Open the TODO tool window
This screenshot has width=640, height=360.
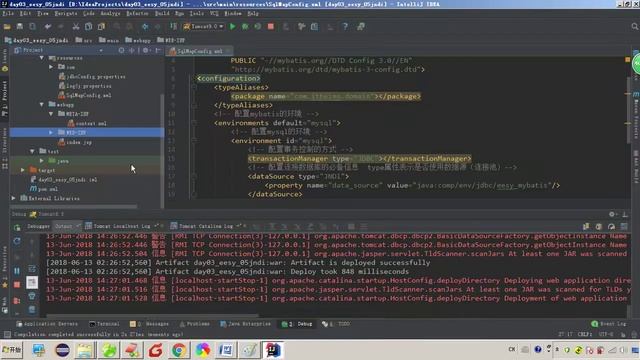point(336,324)
